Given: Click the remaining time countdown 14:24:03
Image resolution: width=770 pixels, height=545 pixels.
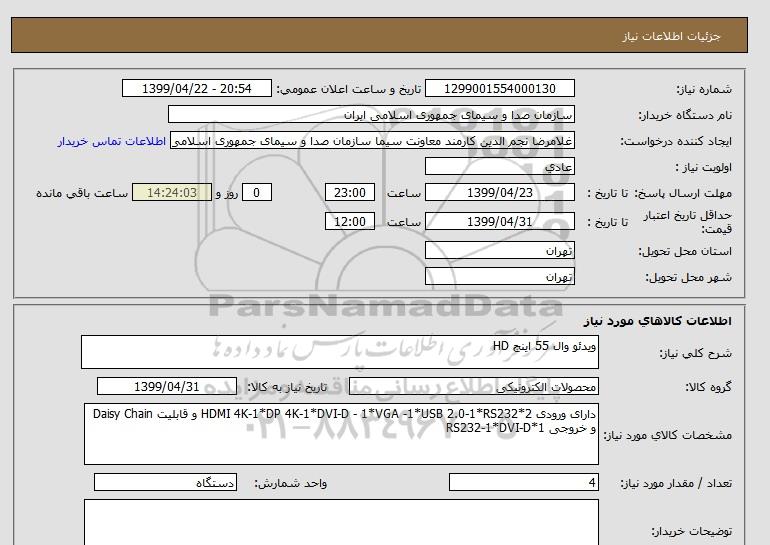Looking at the screenshot, I should [x=170, y=193].
